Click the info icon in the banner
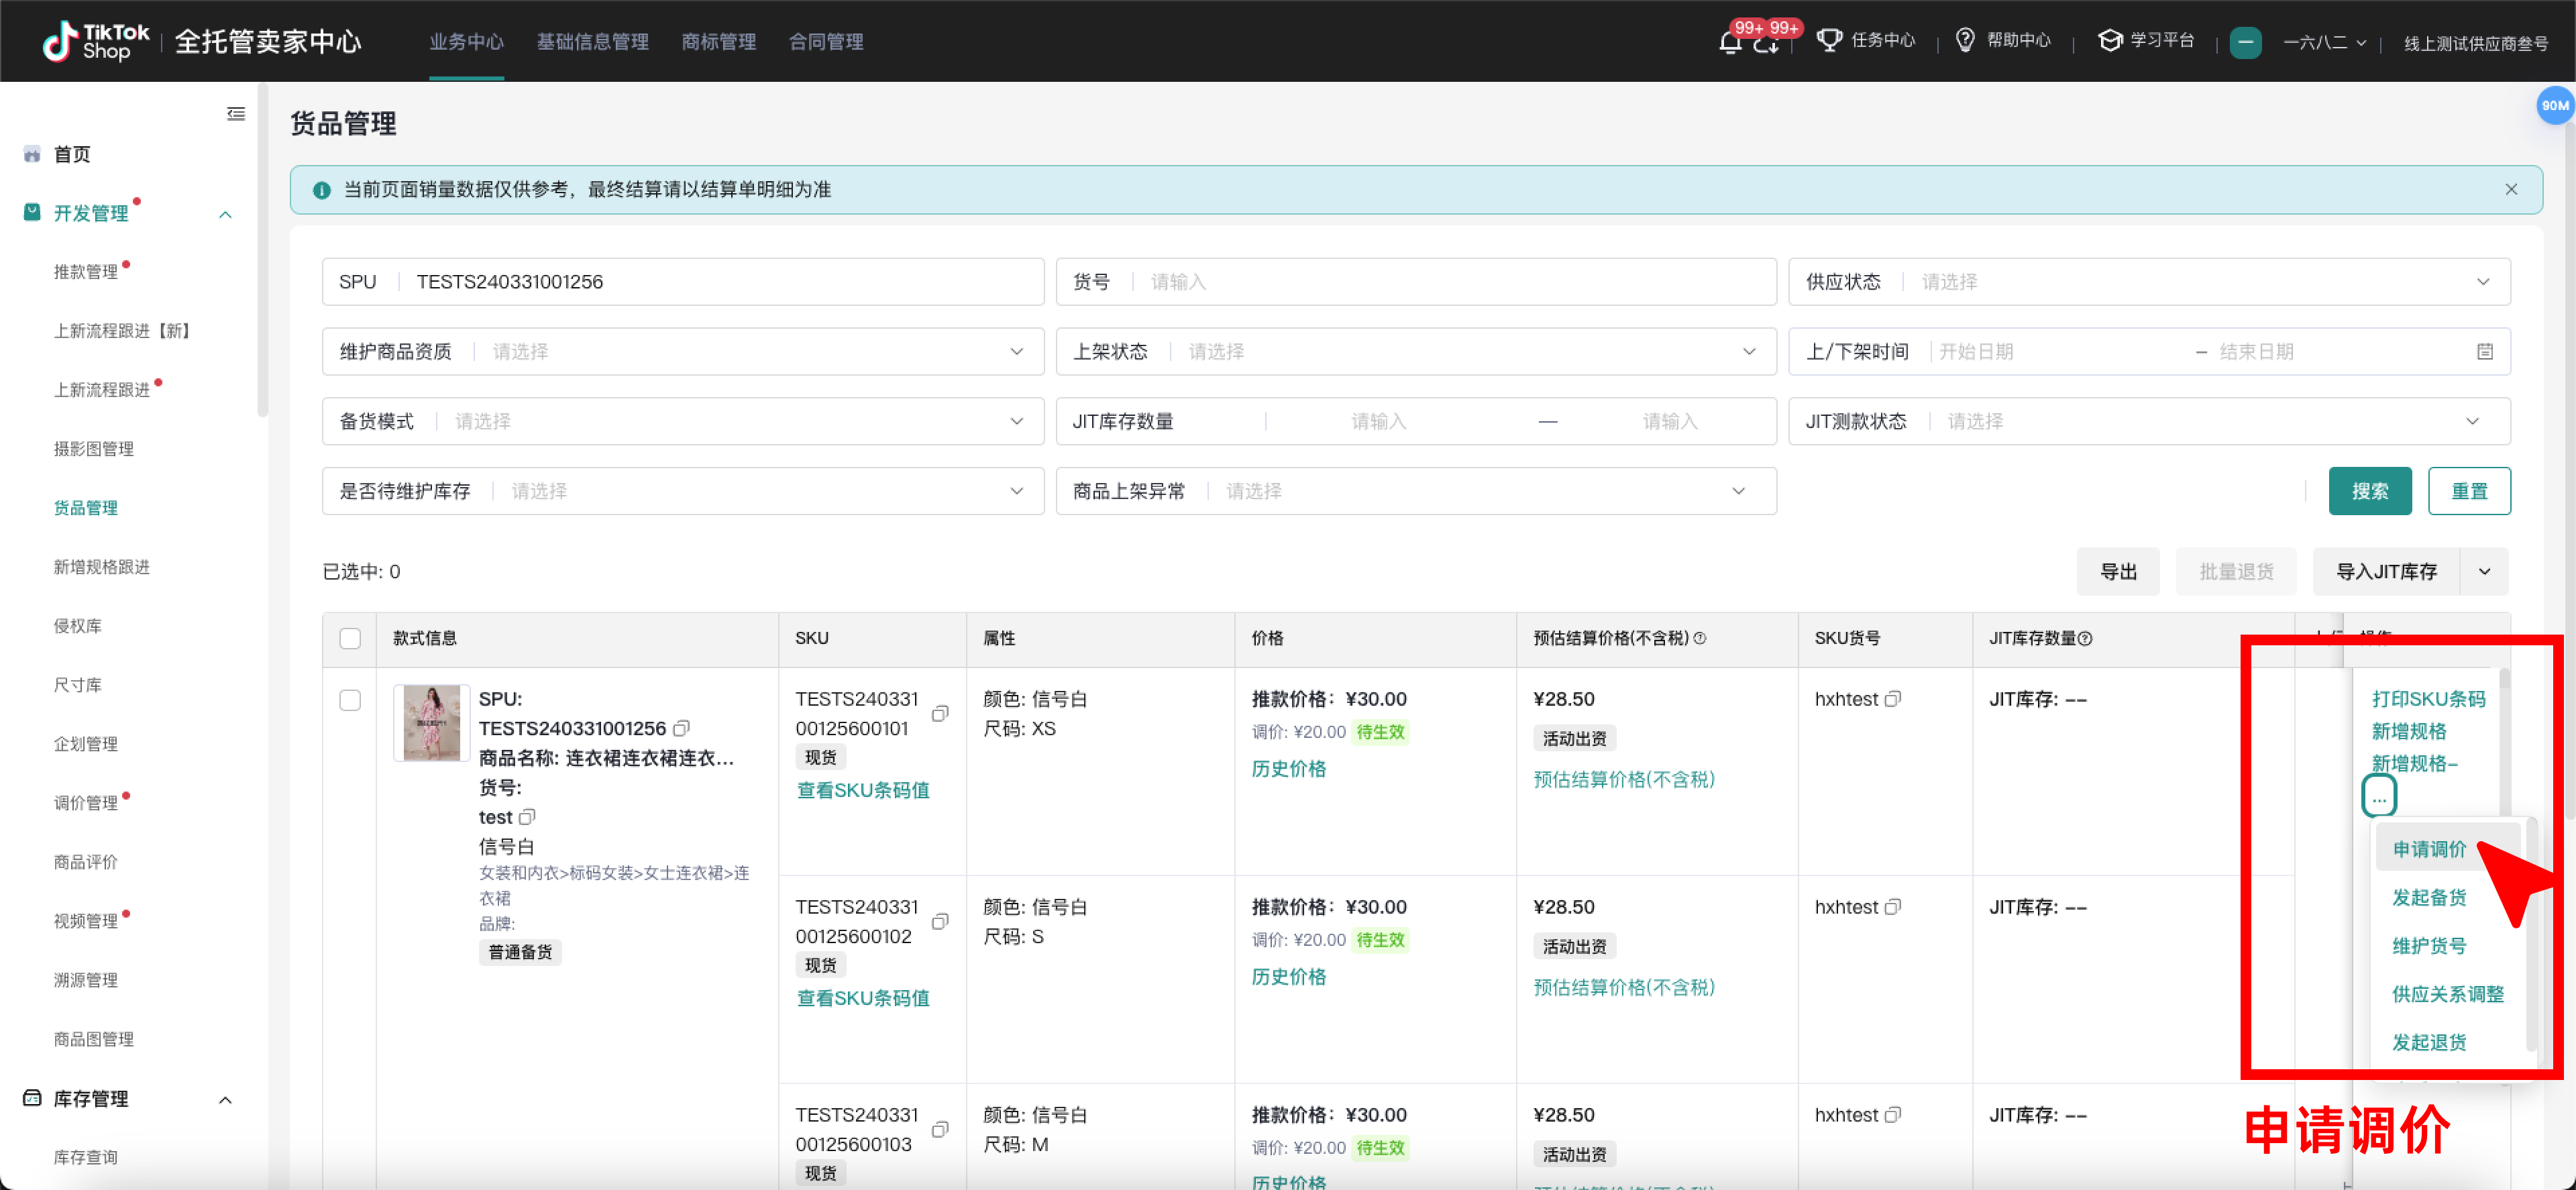 coord(321,190)
